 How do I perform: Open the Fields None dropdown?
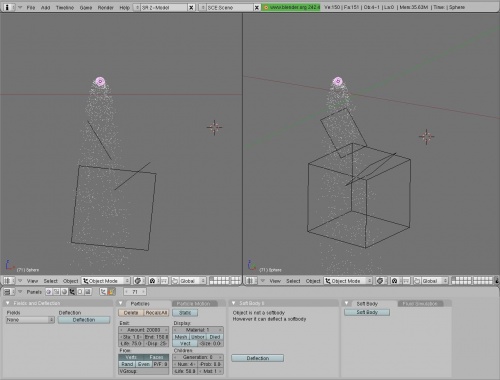coord(30,320)
